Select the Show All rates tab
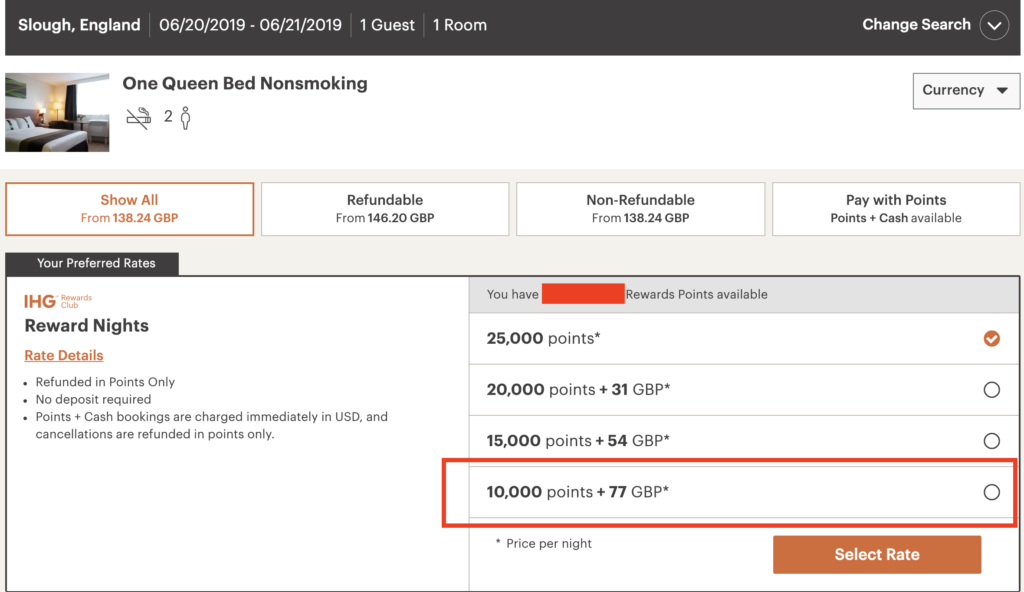The image size is (1024, 592). 129,208
